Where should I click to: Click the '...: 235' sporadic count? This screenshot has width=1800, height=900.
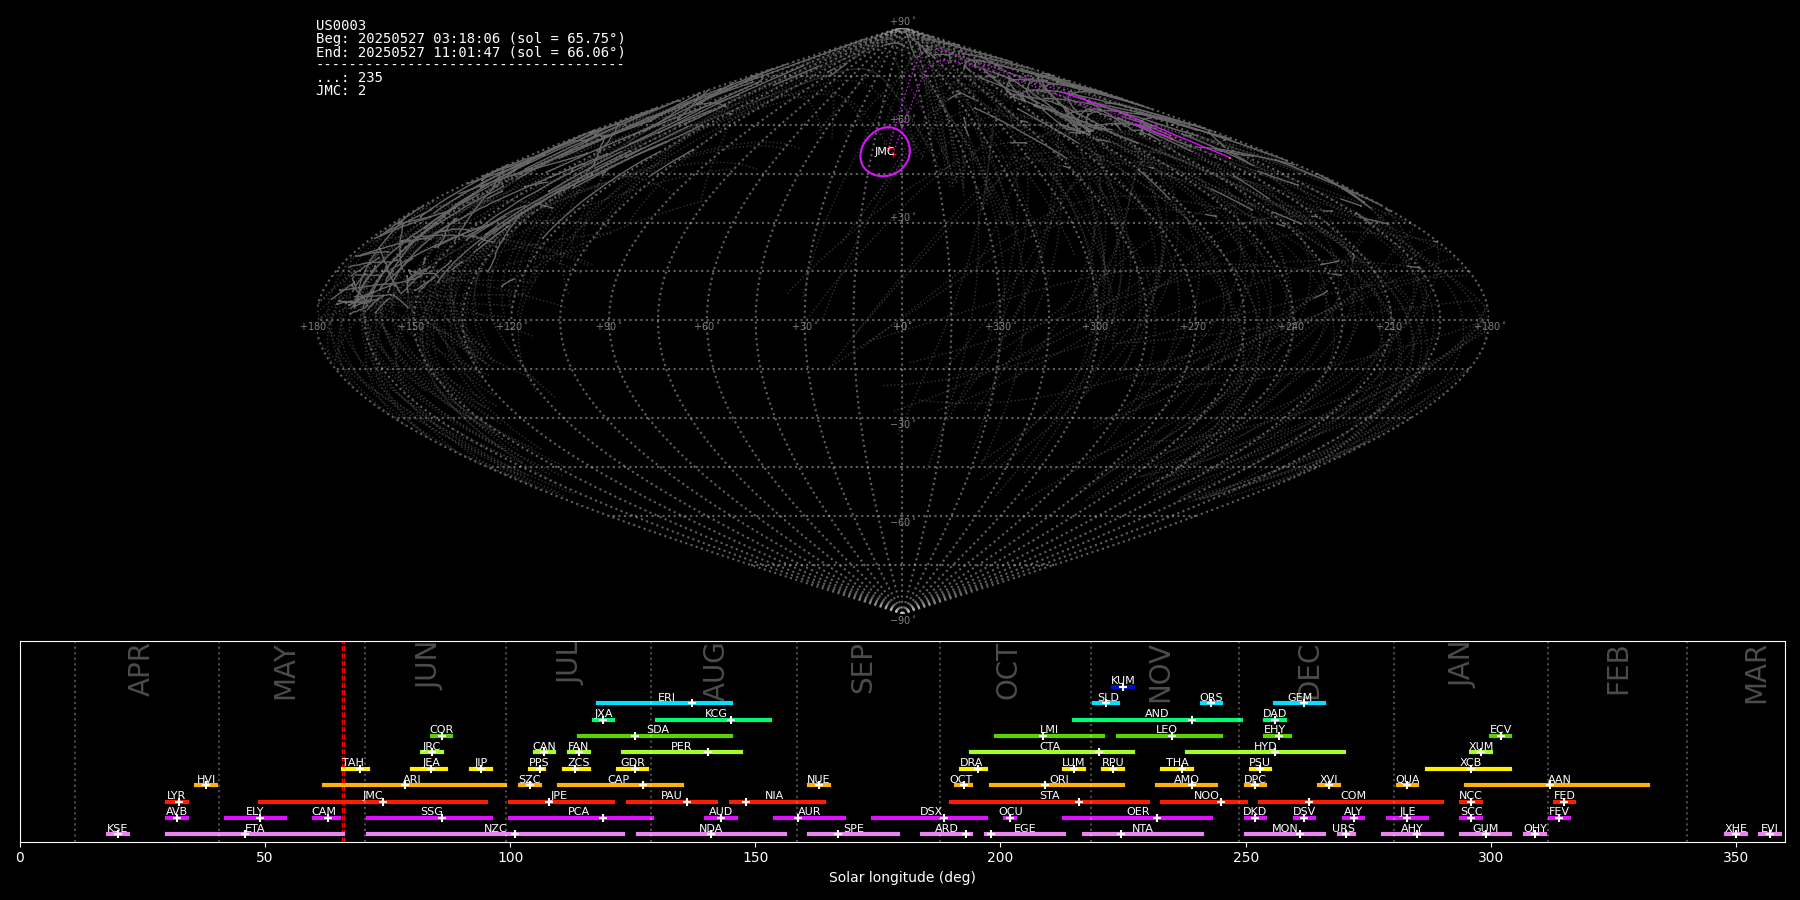click(x=349, y=77)
